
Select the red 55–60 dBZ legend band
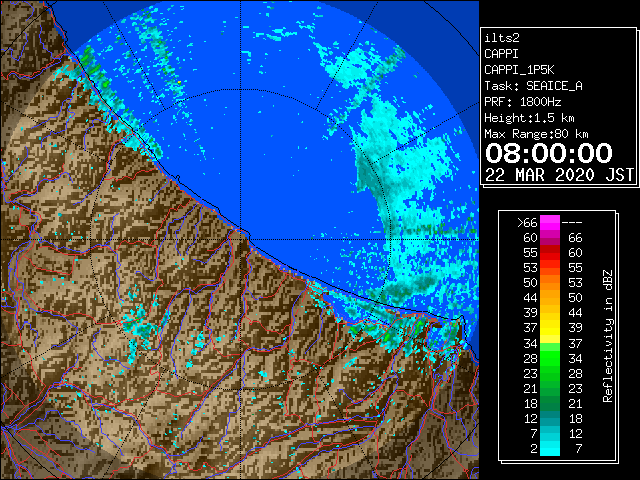(550, 253)
